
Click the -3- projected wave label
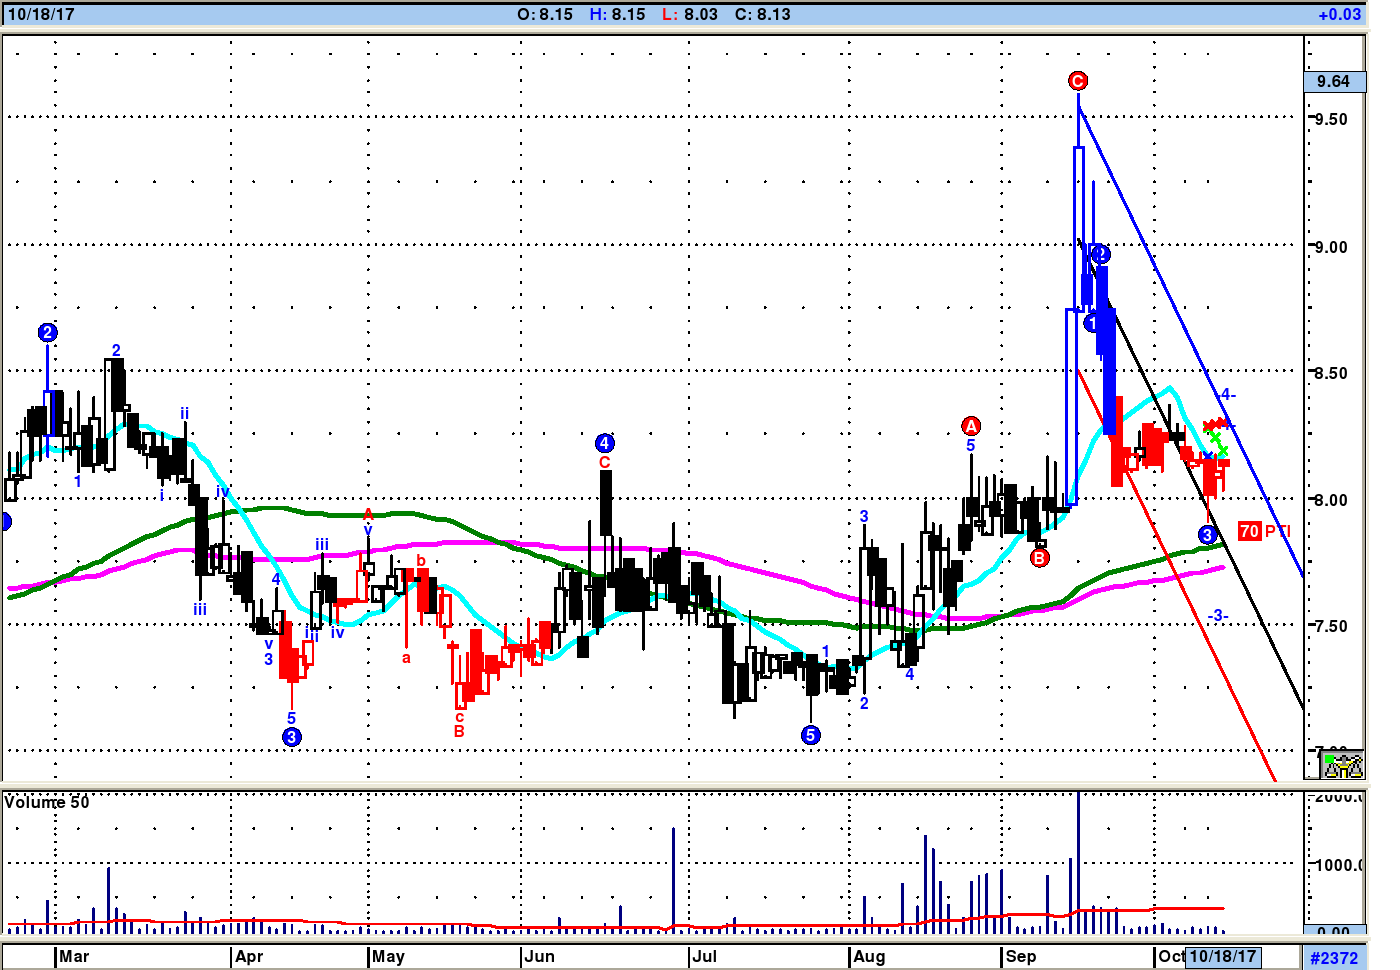coord(1217,616)
